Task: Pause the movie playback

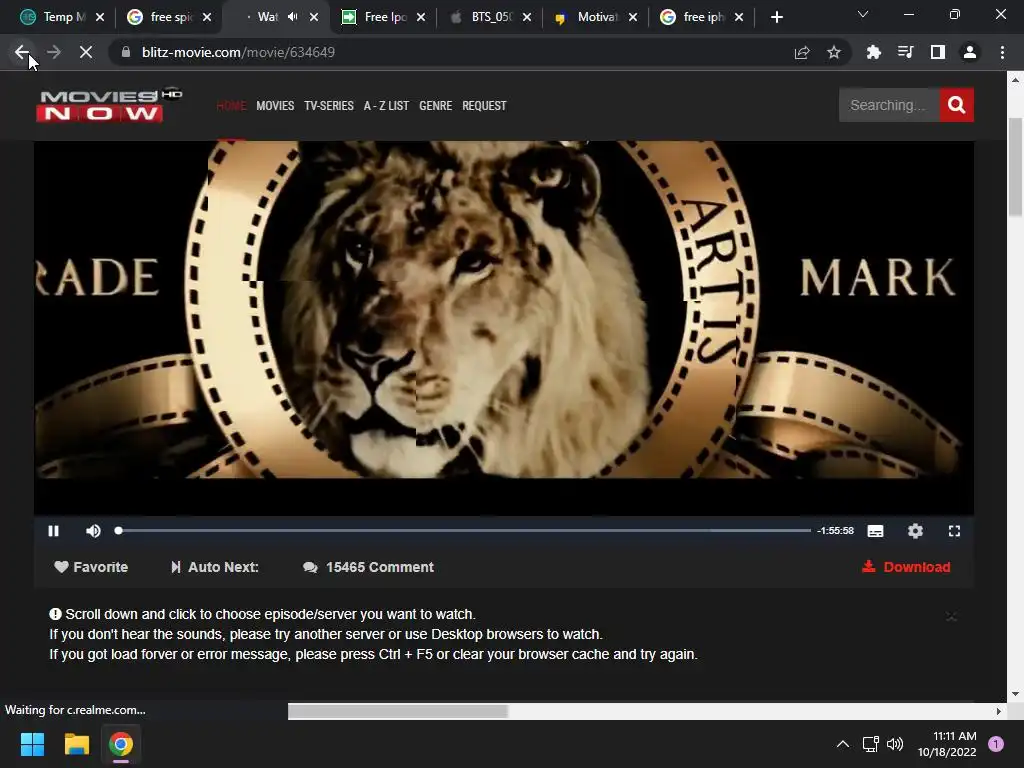Action: pyautogui.click(x=54, y=531)
